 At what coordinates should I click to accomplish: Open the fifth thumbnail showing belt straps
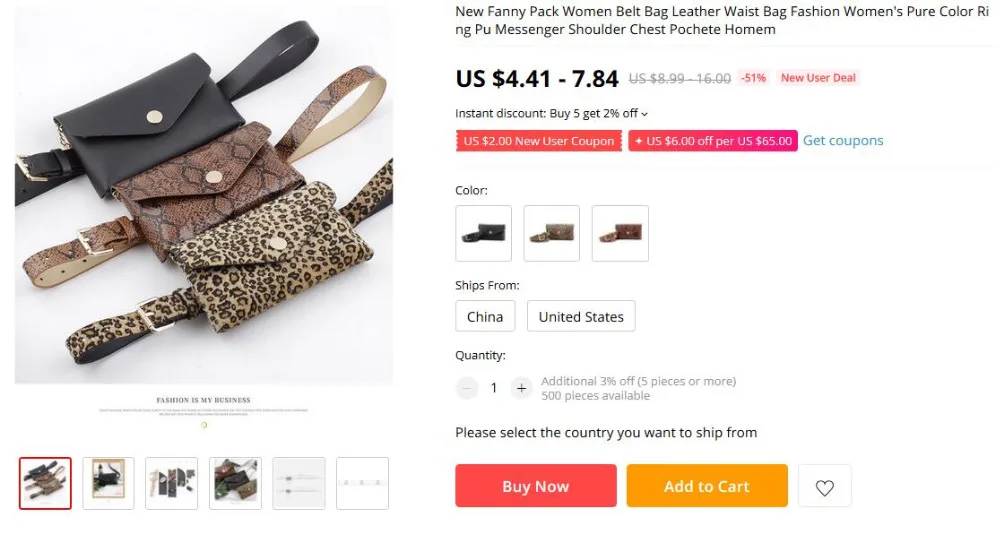pos(299,483)
